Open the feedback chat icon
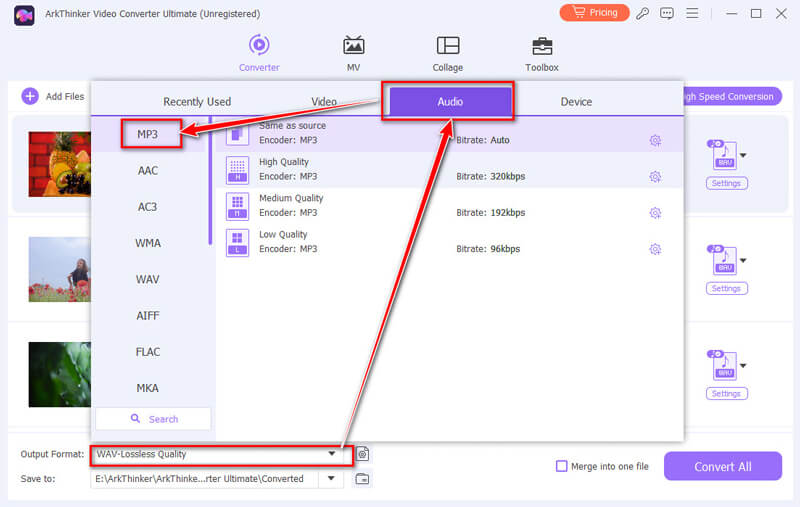800x507 pixels. [666, 14]
